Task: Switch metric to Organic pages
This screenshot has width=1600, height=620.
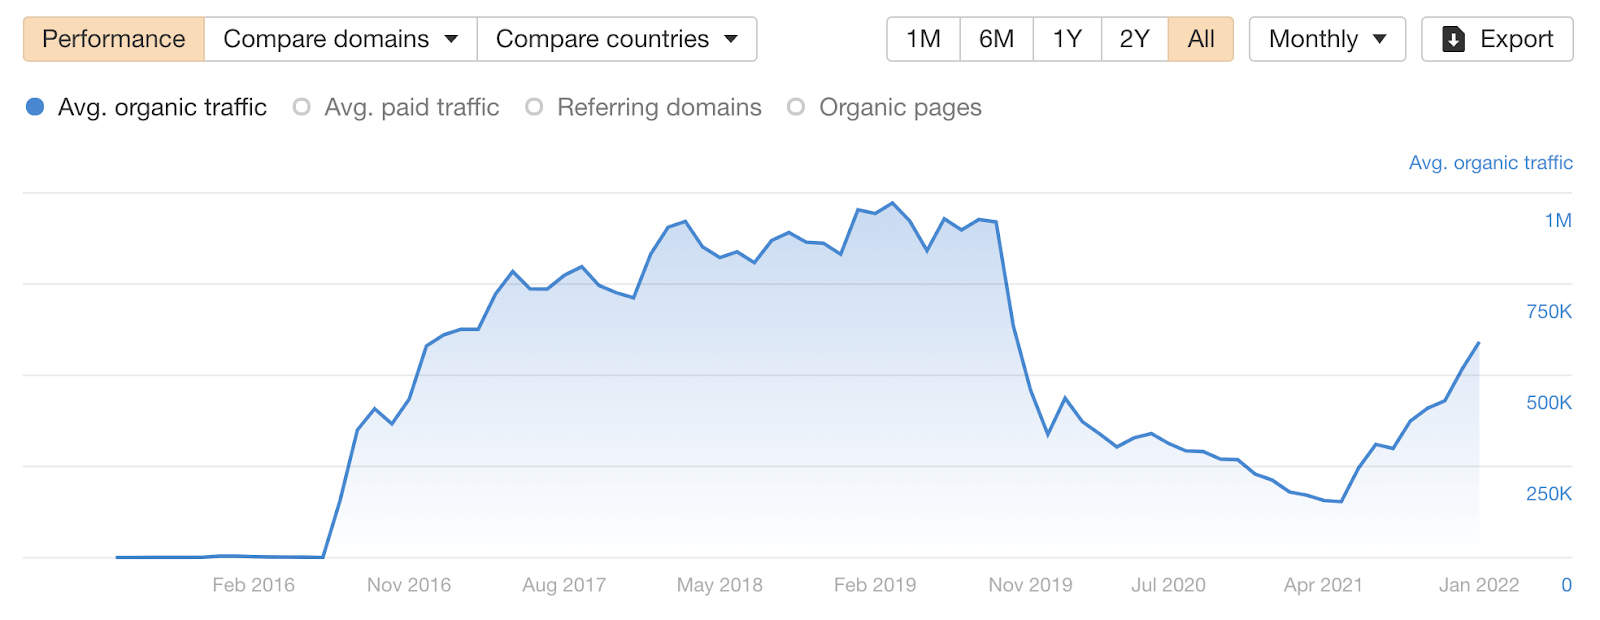Action: click(900, 106)
